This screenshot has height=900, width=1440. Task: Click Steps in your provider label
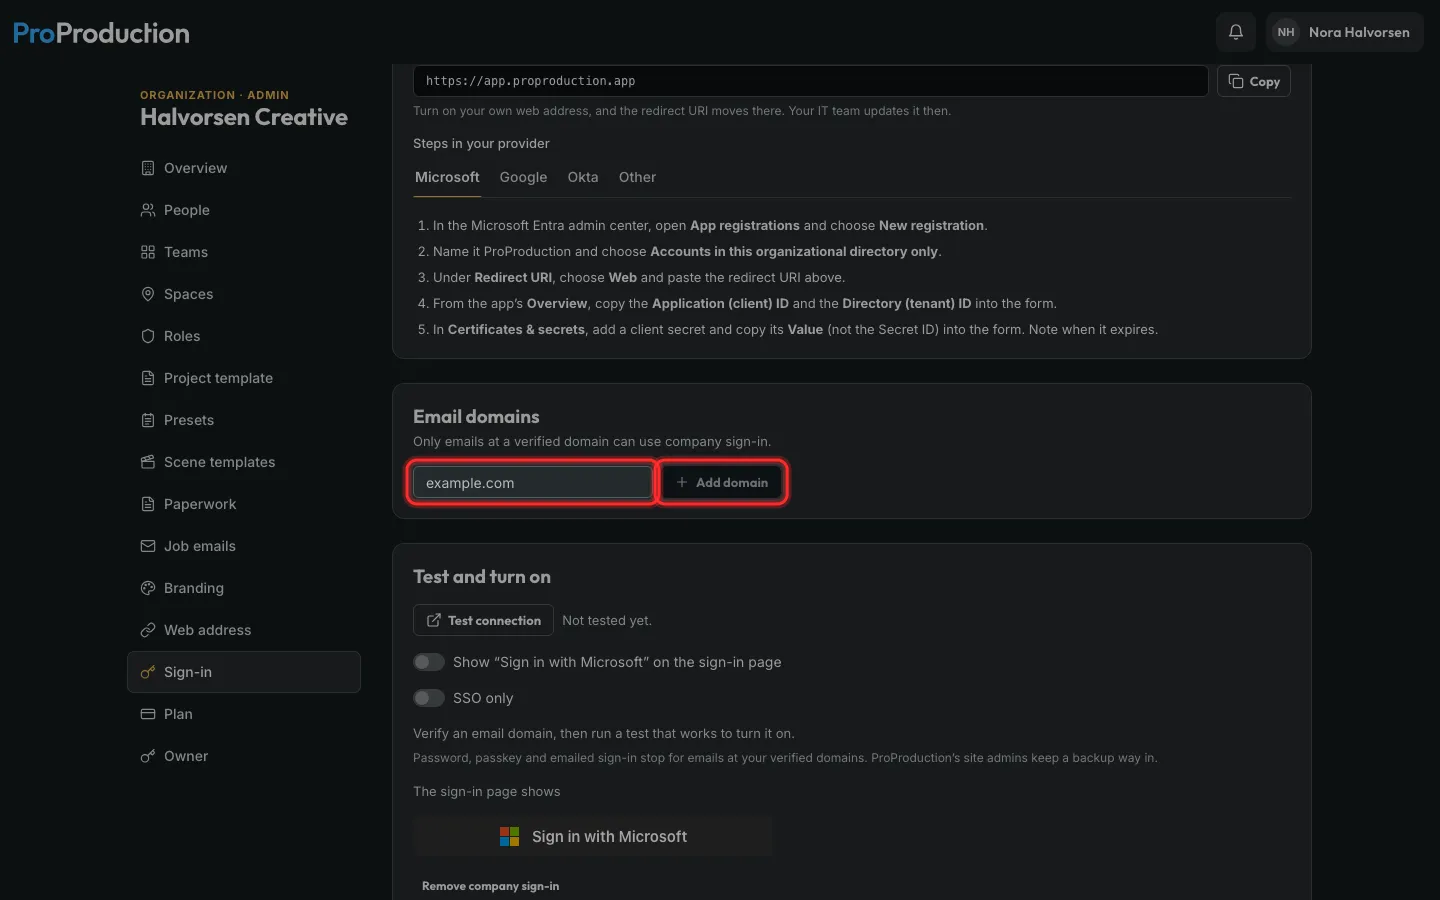pos(481,143)
